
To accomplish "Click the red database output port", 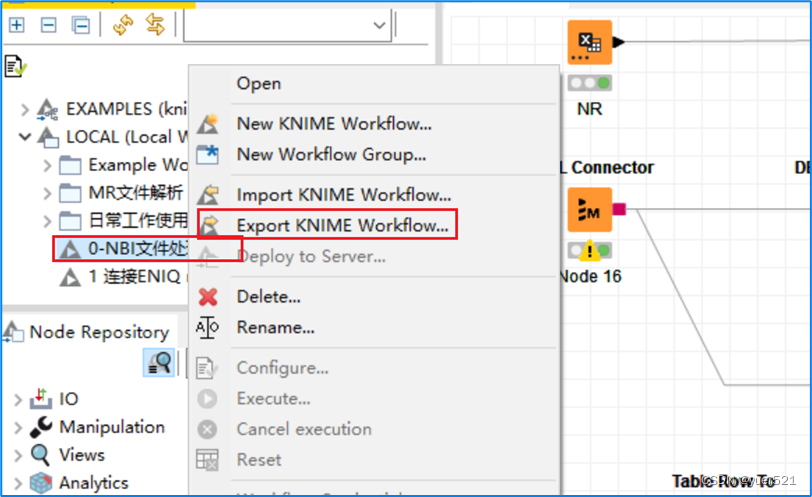I will [x=619, y=209].
